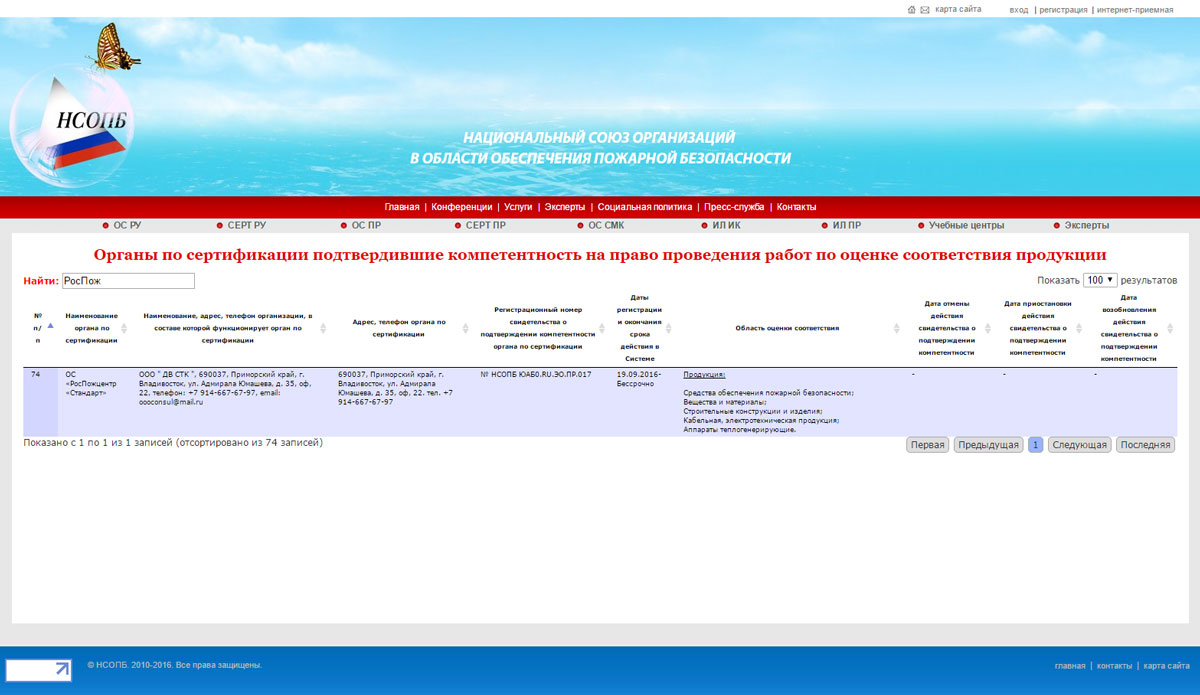Screen dimensions: 1200x695
Task: Click регистрация link
Action: click(x=1063, y=10)
